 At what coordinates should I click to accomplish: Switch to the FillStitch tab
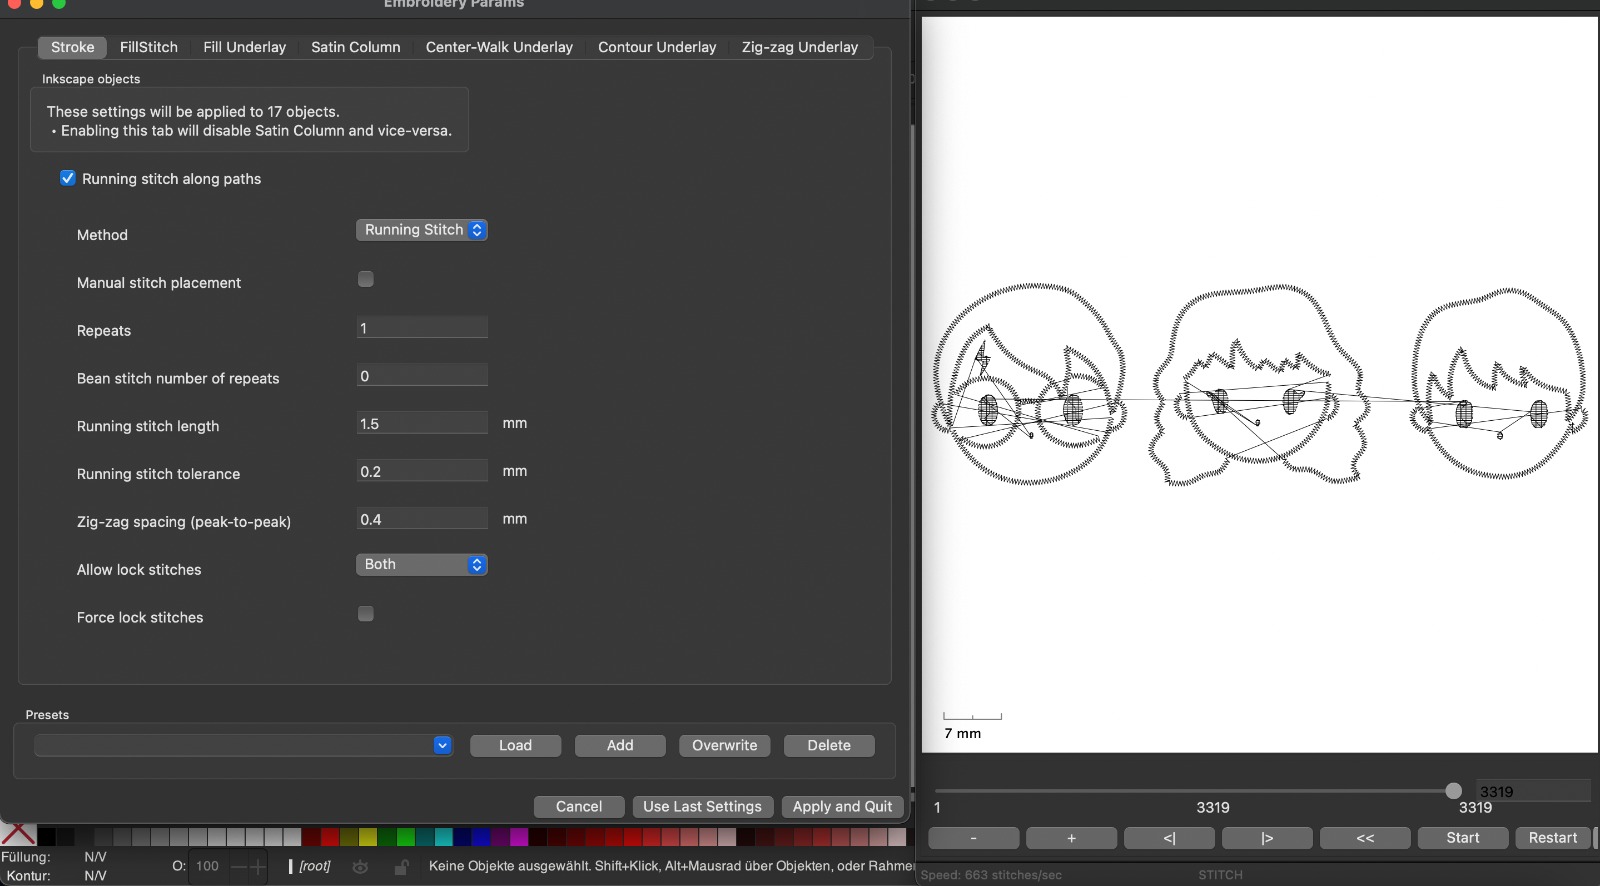149,47
